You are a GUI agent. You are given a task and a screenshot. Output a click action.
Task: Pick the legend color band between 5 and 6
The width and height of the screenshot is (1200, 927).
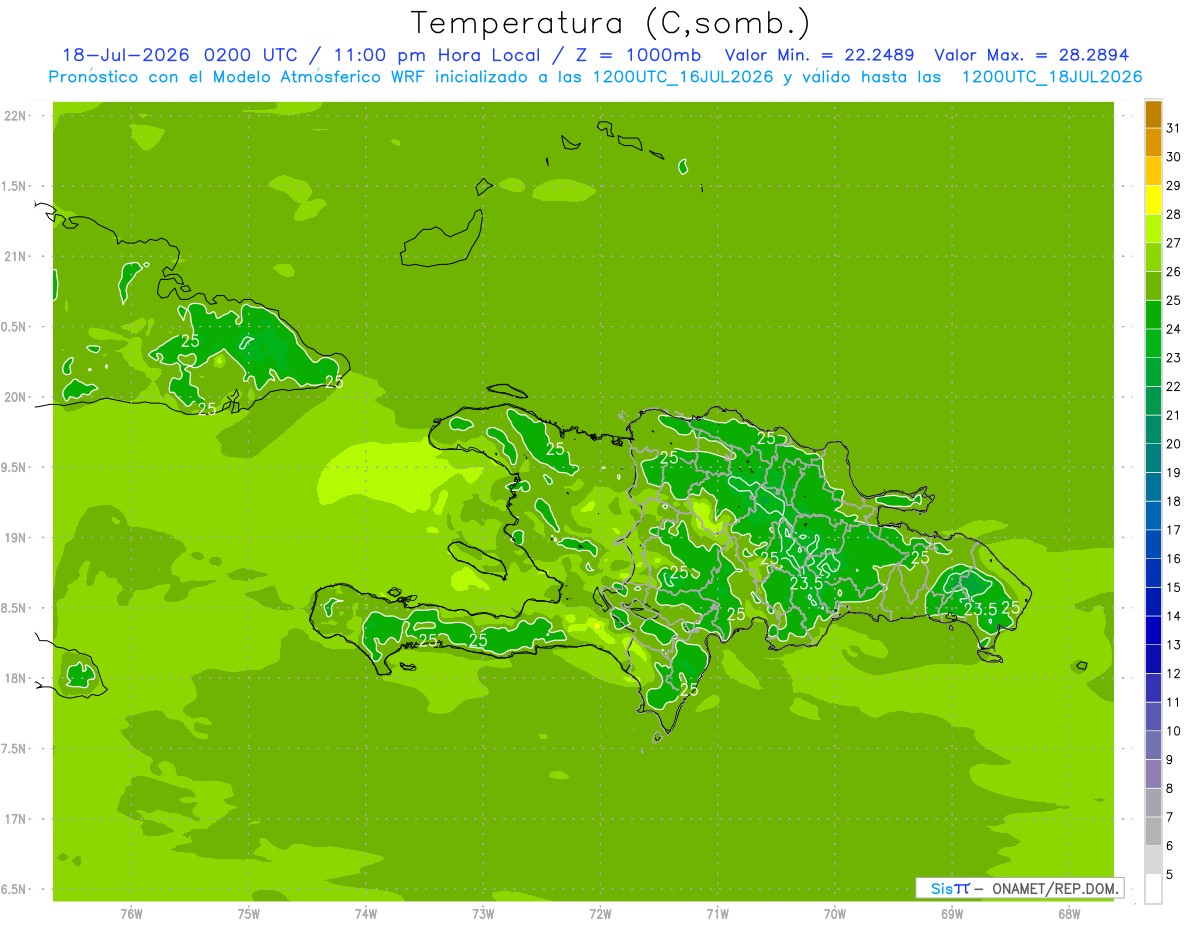click(1153, 860)
